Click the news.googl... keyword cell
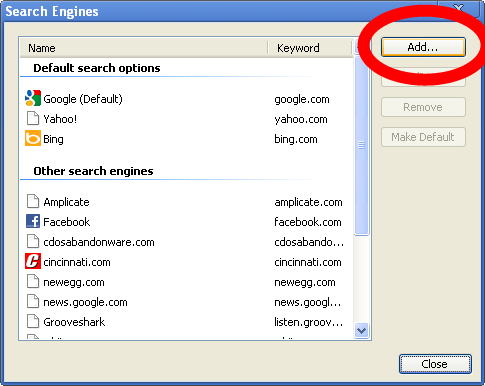The width and height of the screenshot is (485, 386). coord(308,303)
